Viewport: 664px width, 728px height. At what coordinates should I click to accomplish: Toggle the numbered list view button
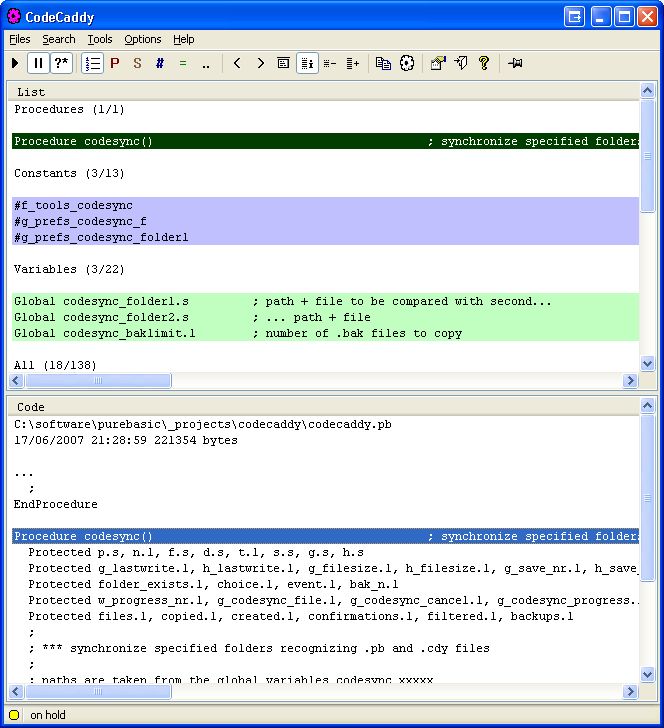click(x=93, y=63)
